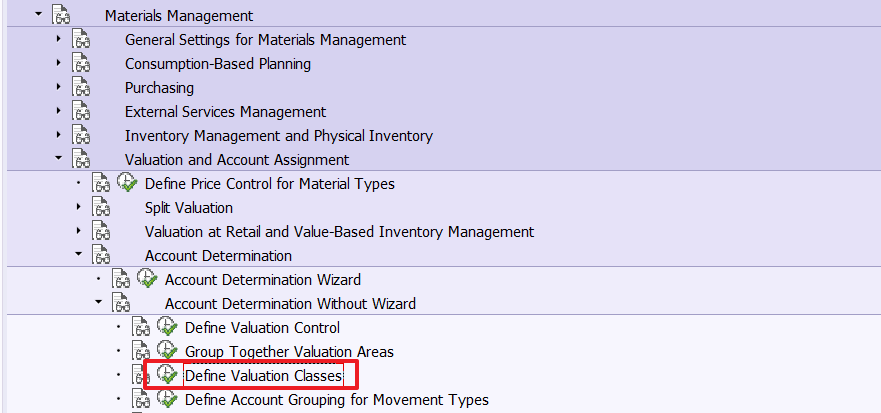Open documentation icon beside Define Valuation Classes
The image size is (881, 413).
point(141,376)
